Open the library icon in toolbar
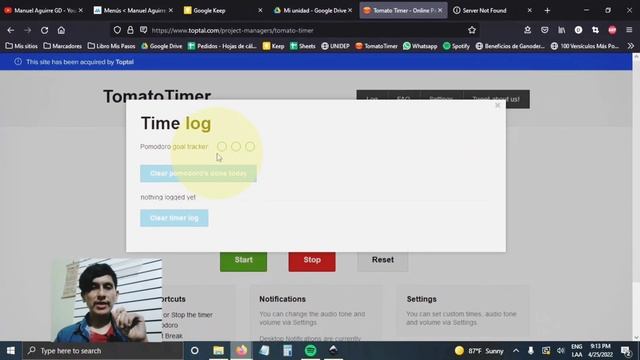 click(x=562, y=30)
